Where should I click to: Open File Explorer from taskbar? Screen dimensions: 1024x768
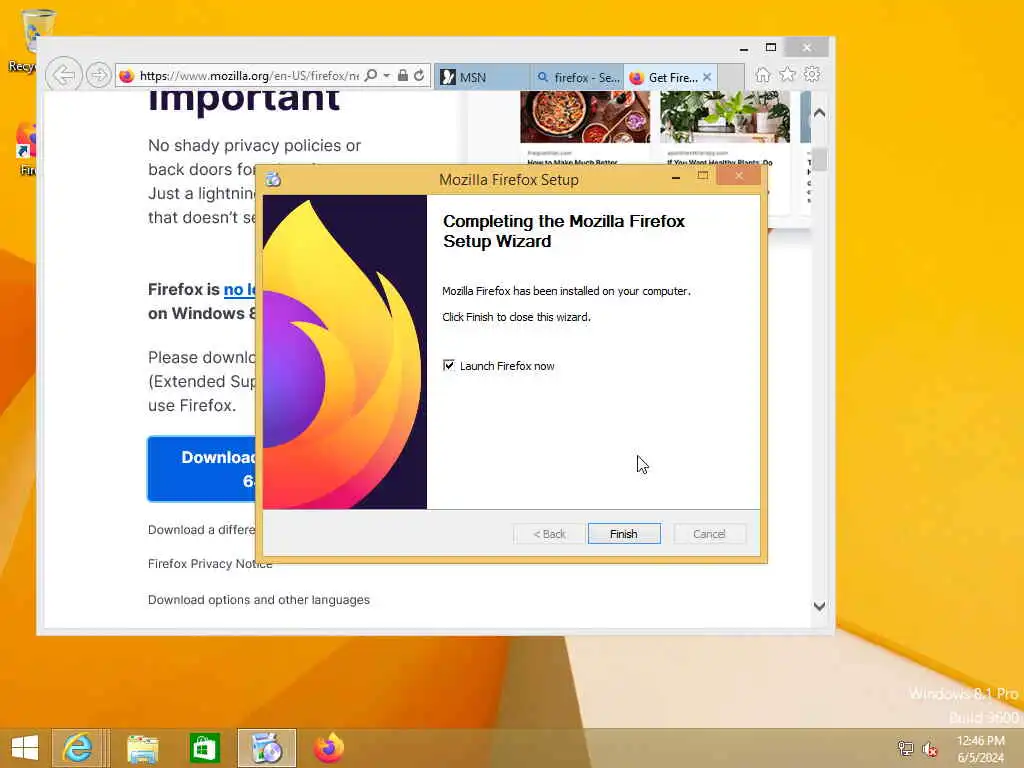tap(142, 748)
